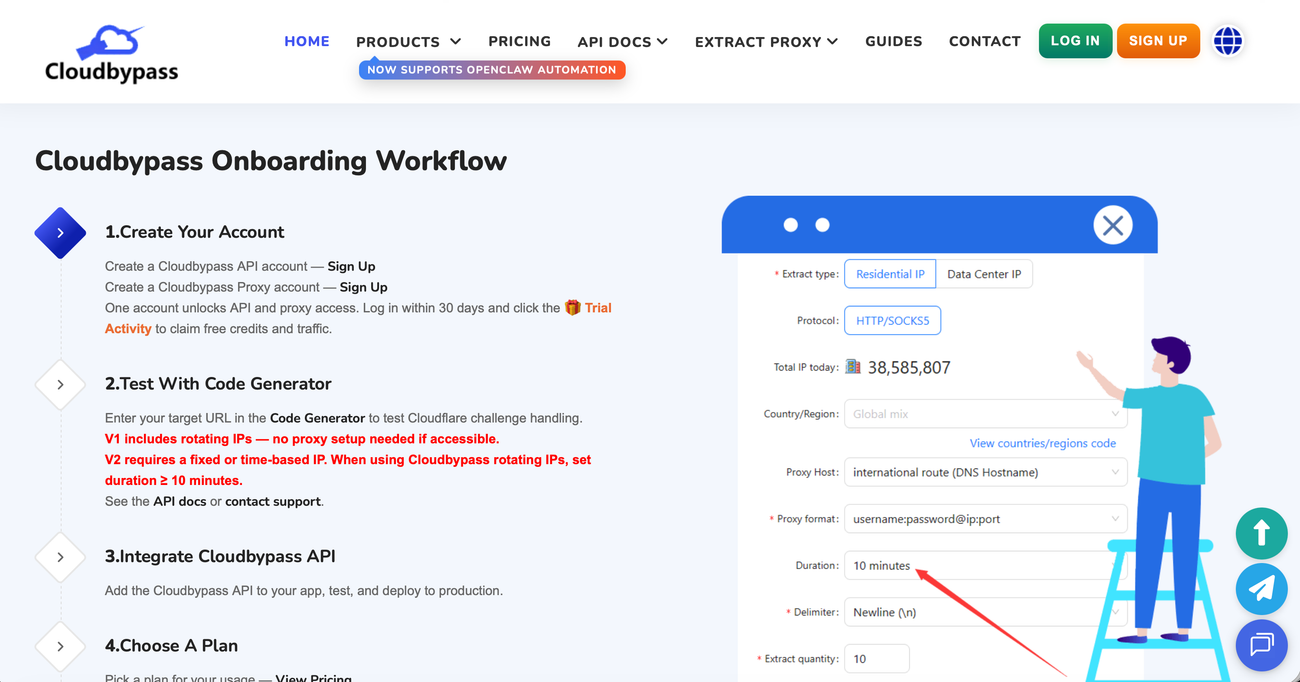Go to the HOME nav item

(x=307, y=41)
